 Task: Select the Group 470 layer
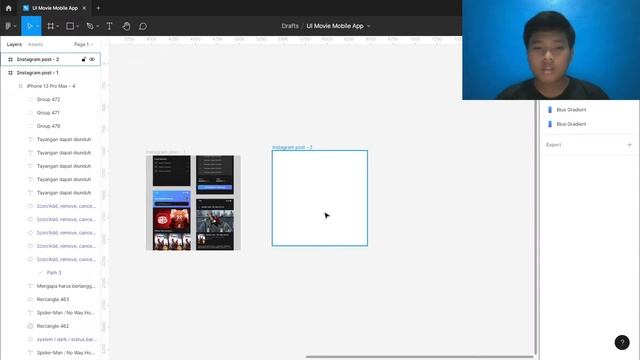[x=50, y=126]
